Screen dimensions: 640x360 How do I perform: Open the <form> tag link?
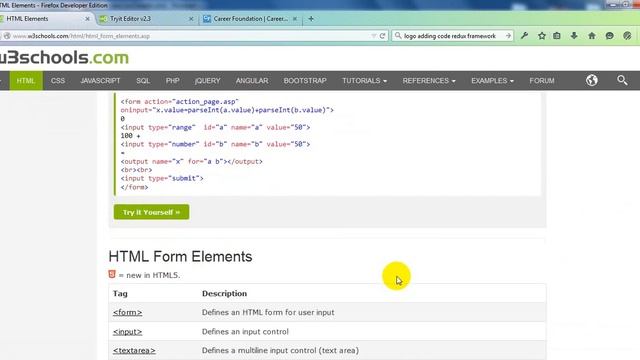(127, 312)
